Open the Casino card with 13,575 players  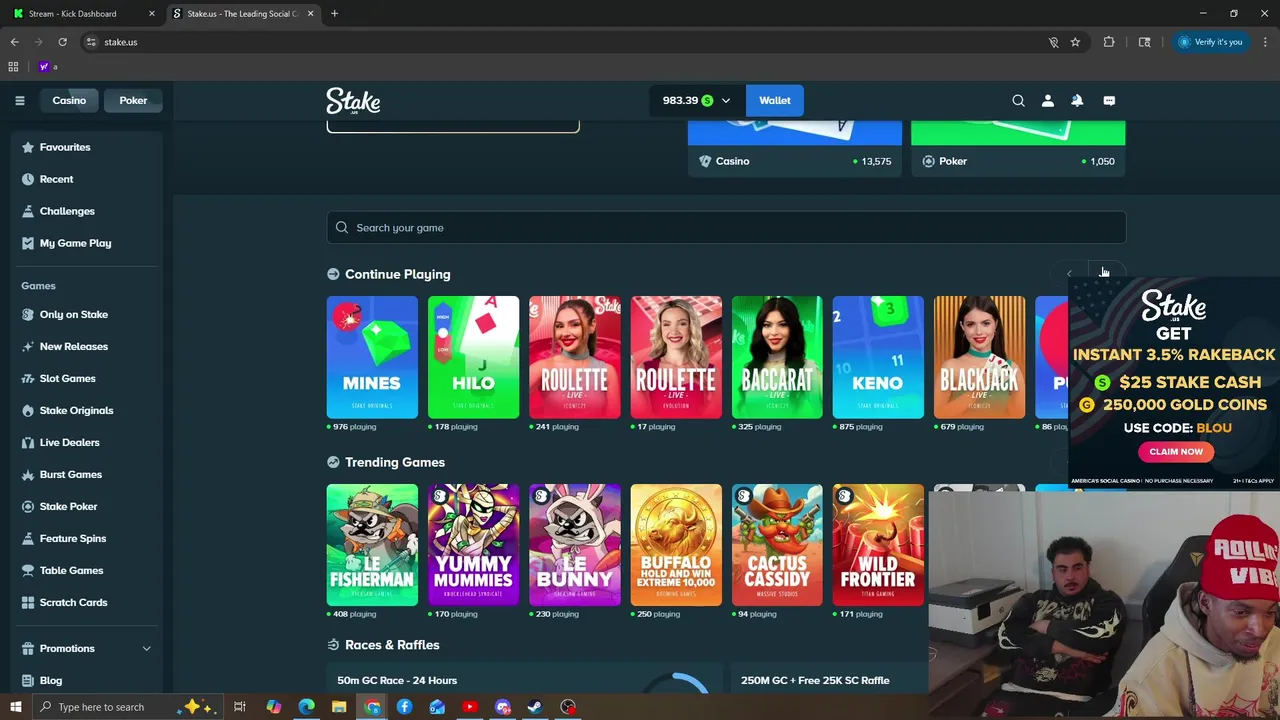tap(795, 148)
